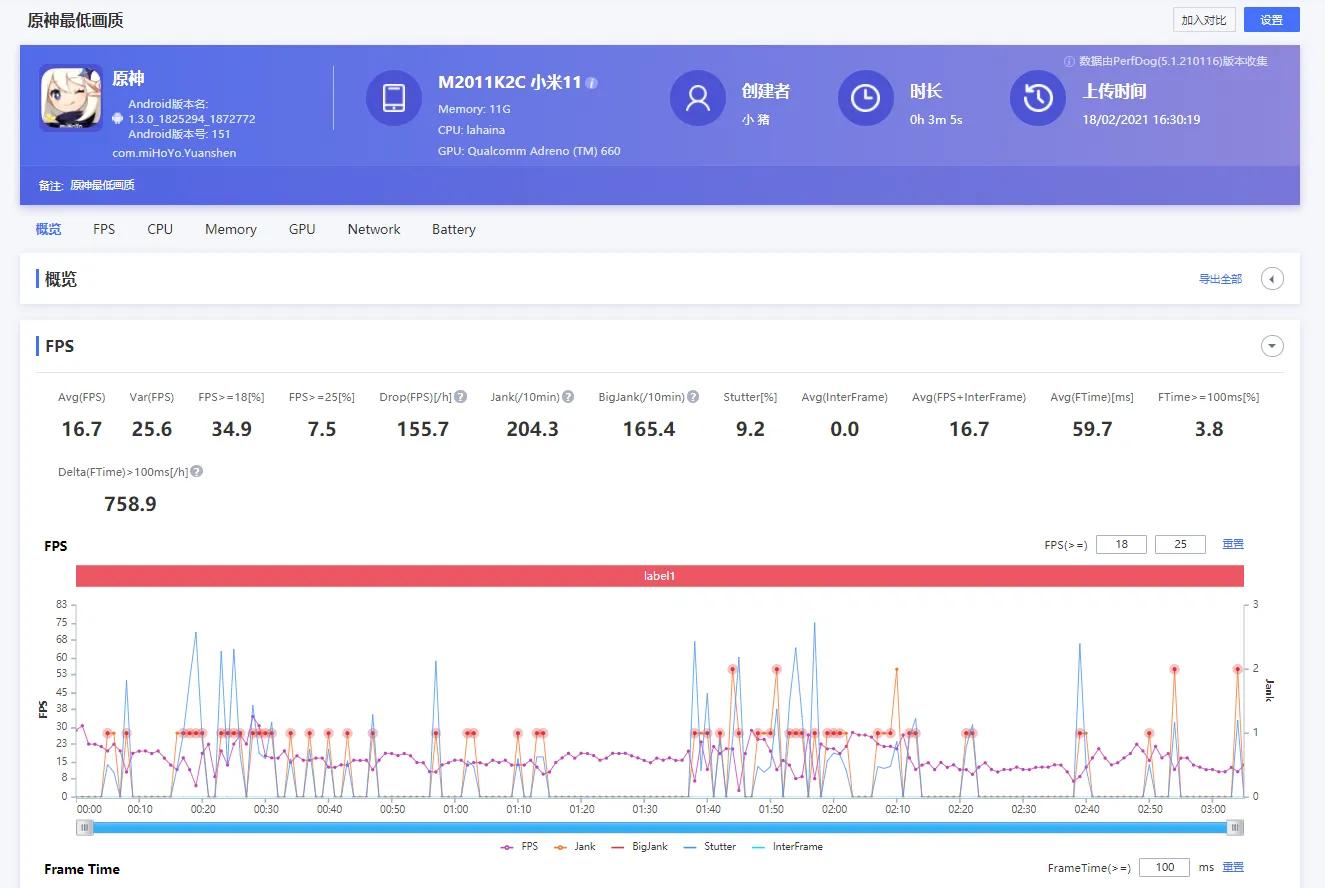Click help icon beside Delta(FTime)>100ms
The height and width of the screenshot is (888, 1325).
click(x=197, y=471)
